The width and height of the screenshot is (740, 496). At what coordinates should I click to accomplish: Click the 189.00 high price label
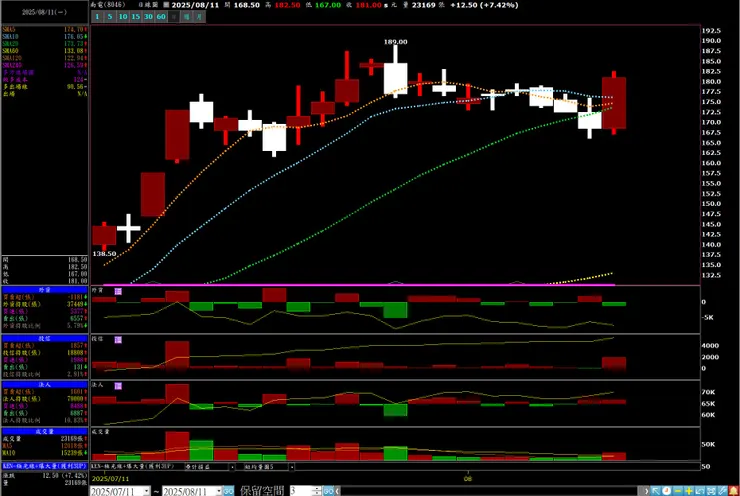[x=395, y=42]
